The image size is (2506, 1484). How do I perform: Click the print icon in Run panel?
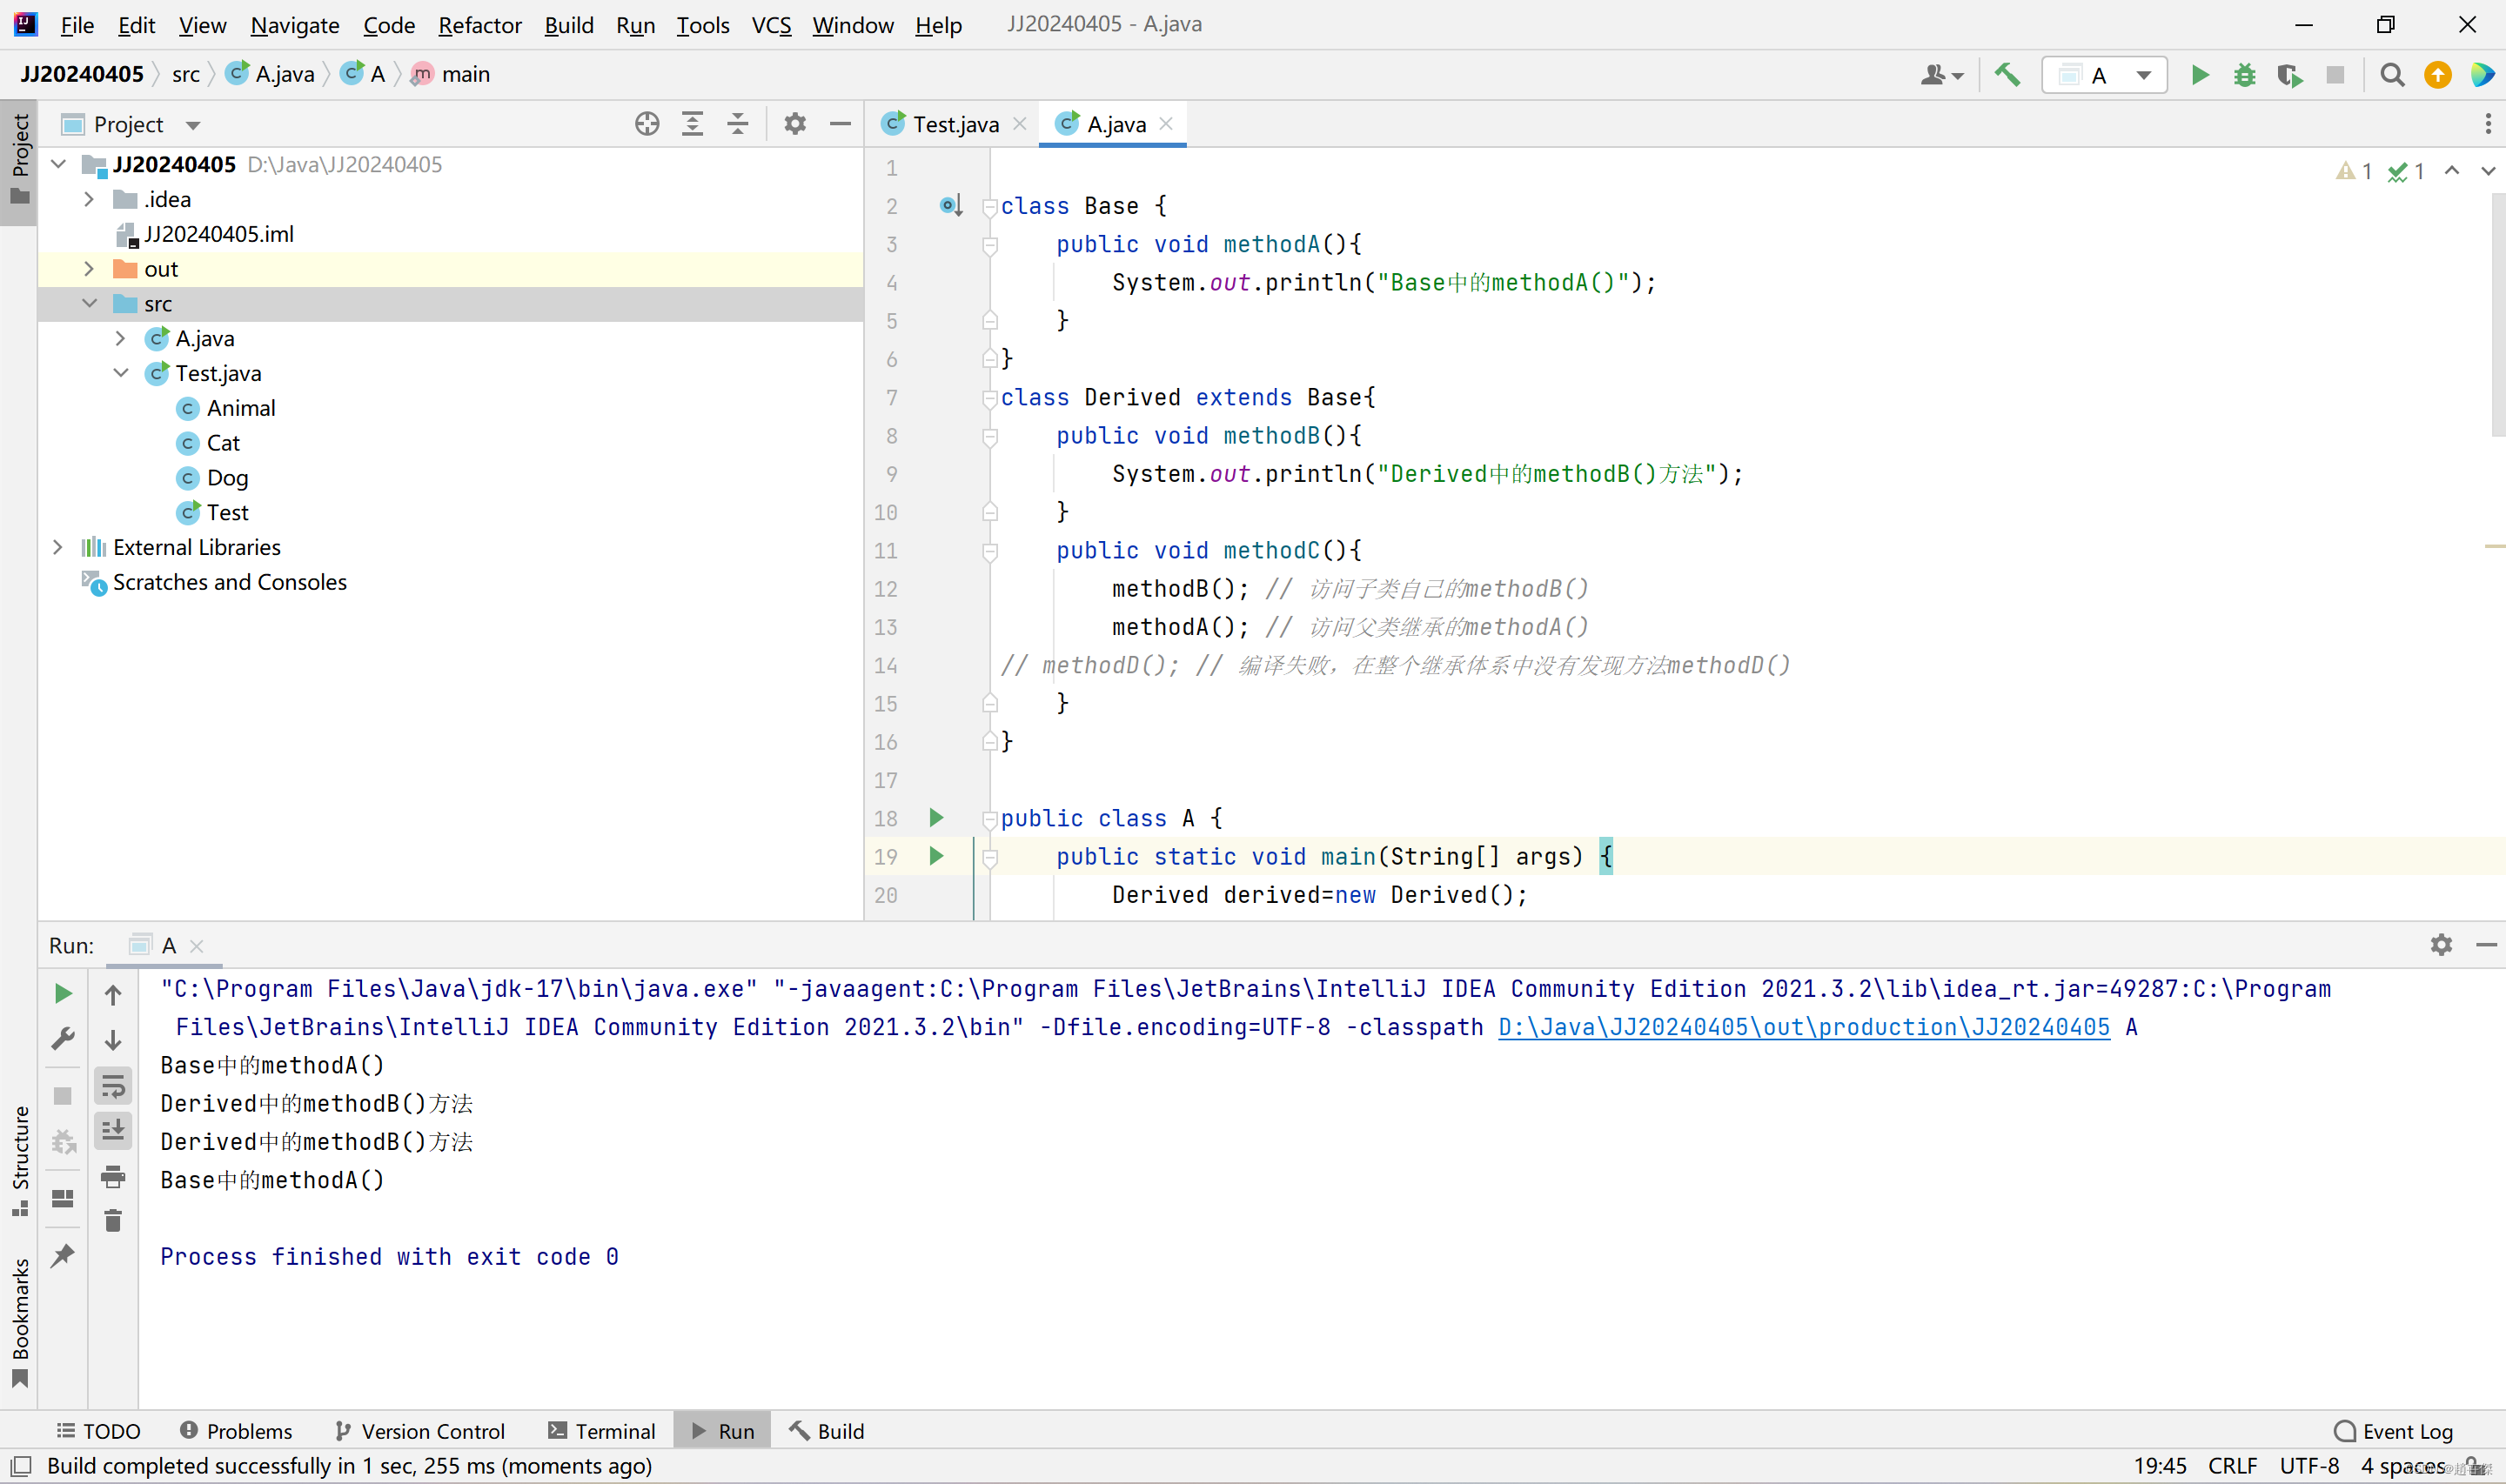[113, 1177]
